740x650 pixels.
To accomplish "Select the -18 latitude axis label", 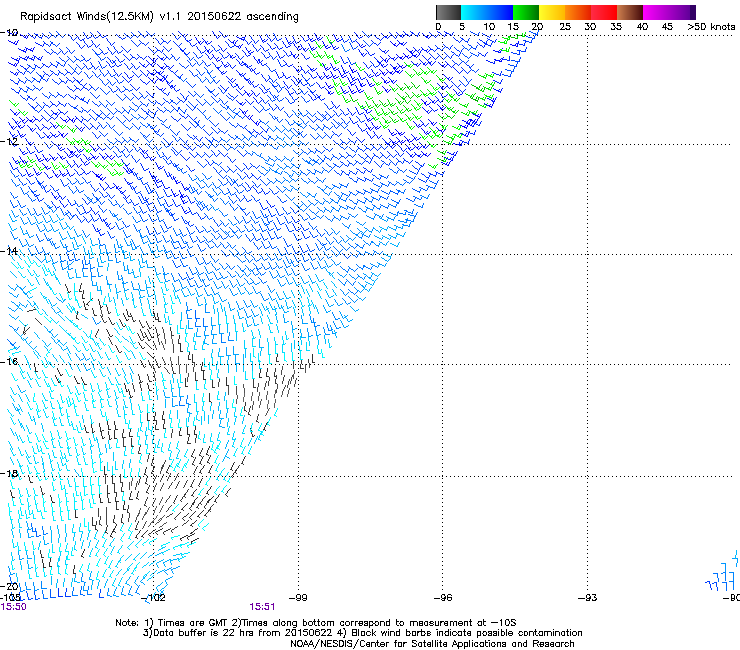I will click(x=9, y=473).
